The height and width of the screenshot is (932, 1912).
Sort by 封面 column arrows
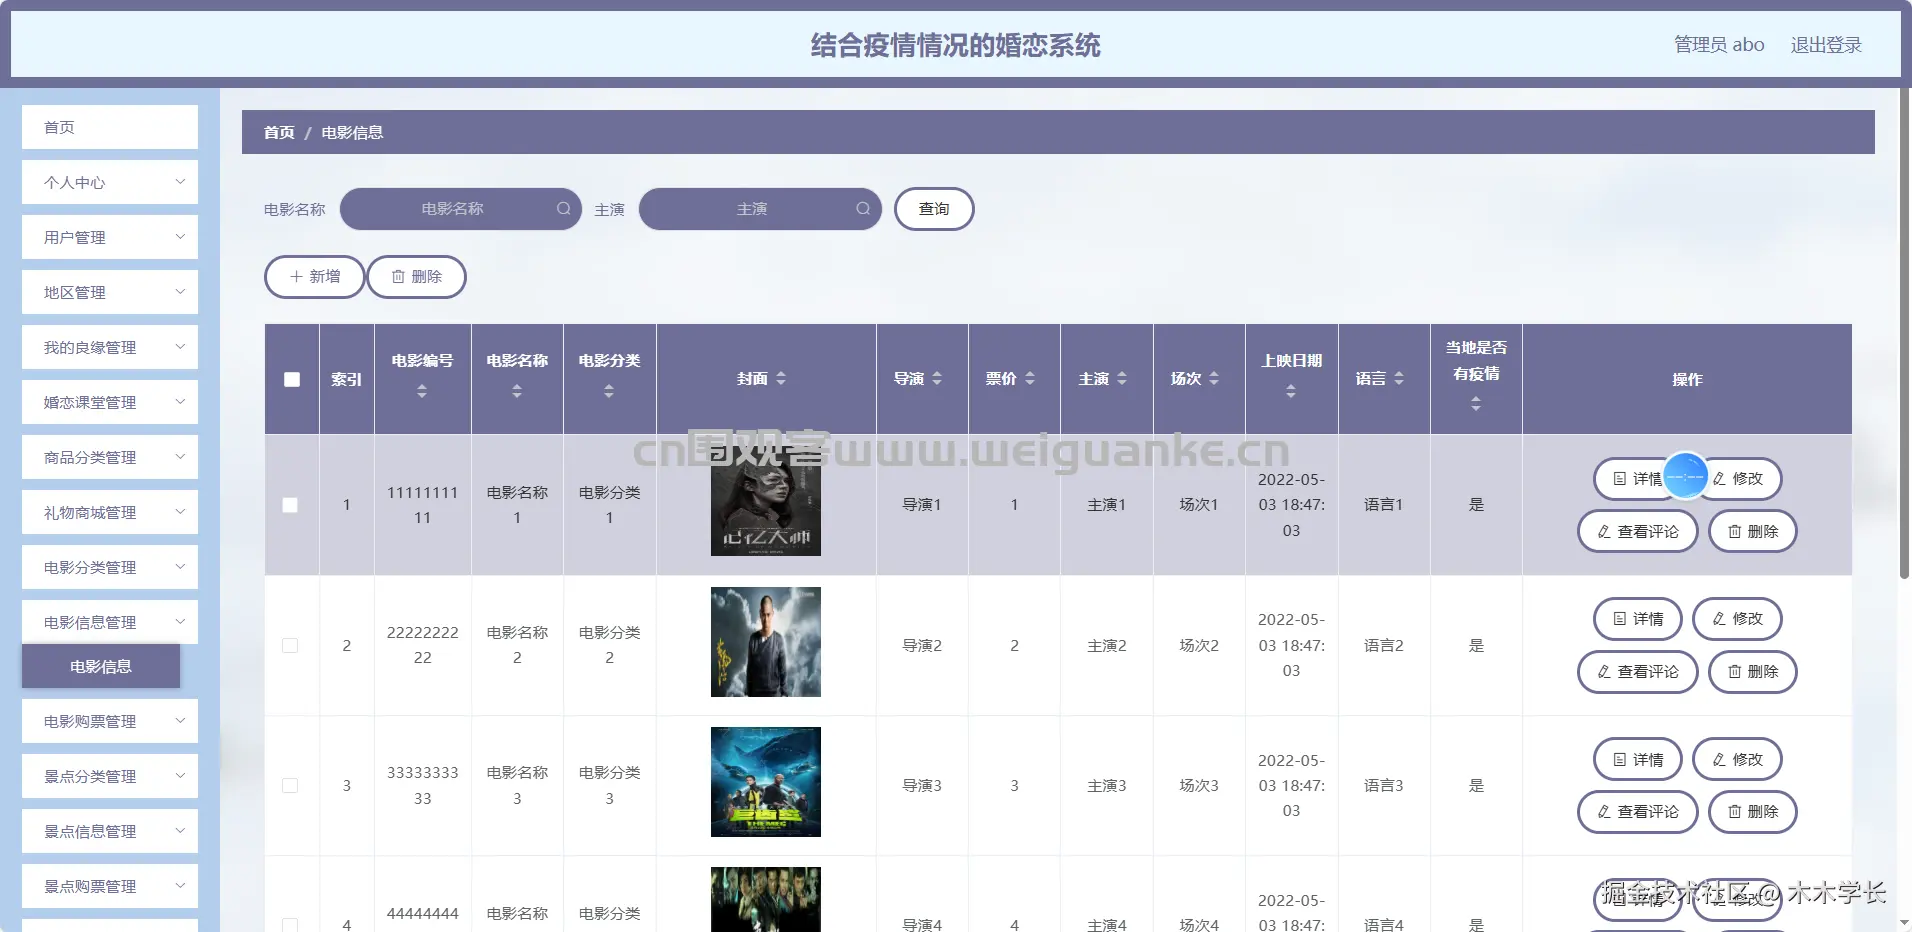pos(781,378)
